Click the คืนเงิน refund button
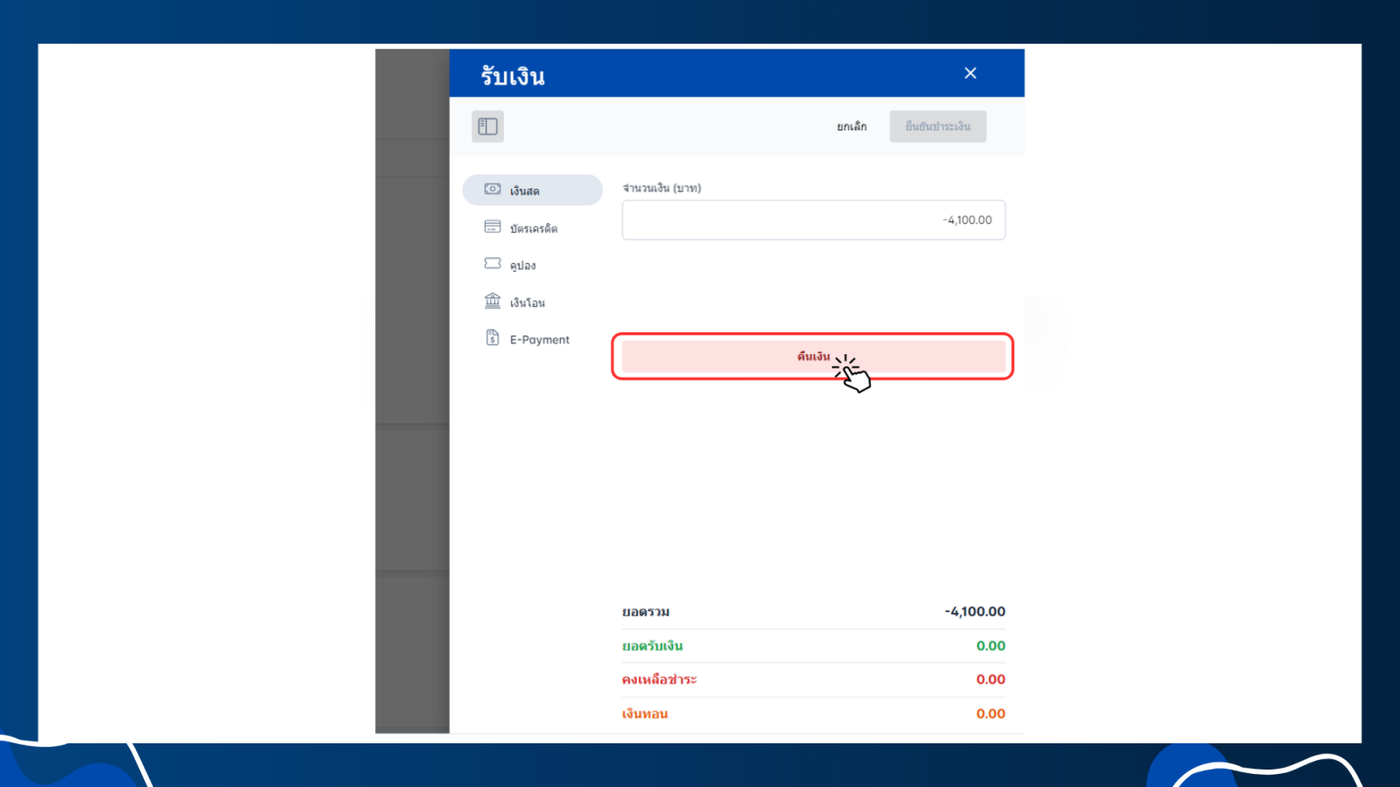Viewport: 1400px width, 787px height. (814, 356)
